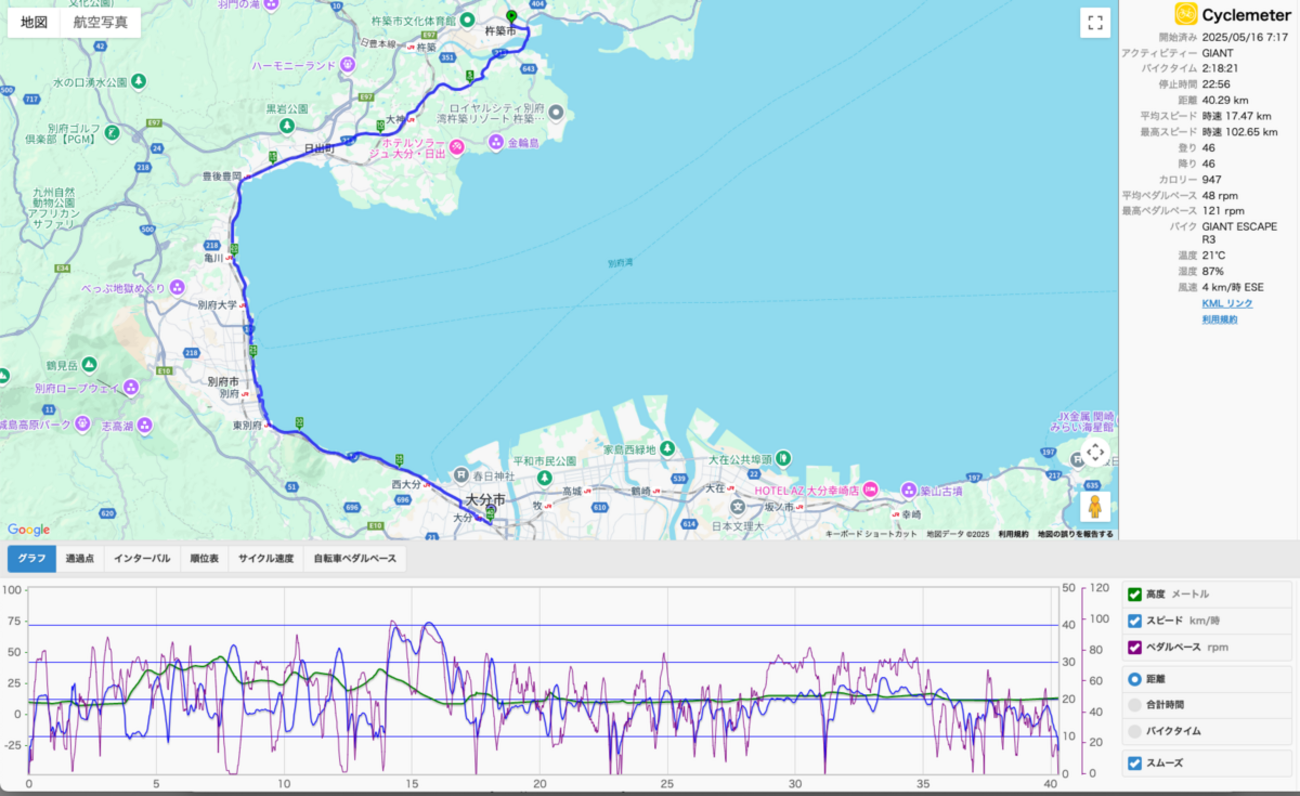The image size is (1300, 796).
Task: Open the map camera pan control
Action: 1095,453
